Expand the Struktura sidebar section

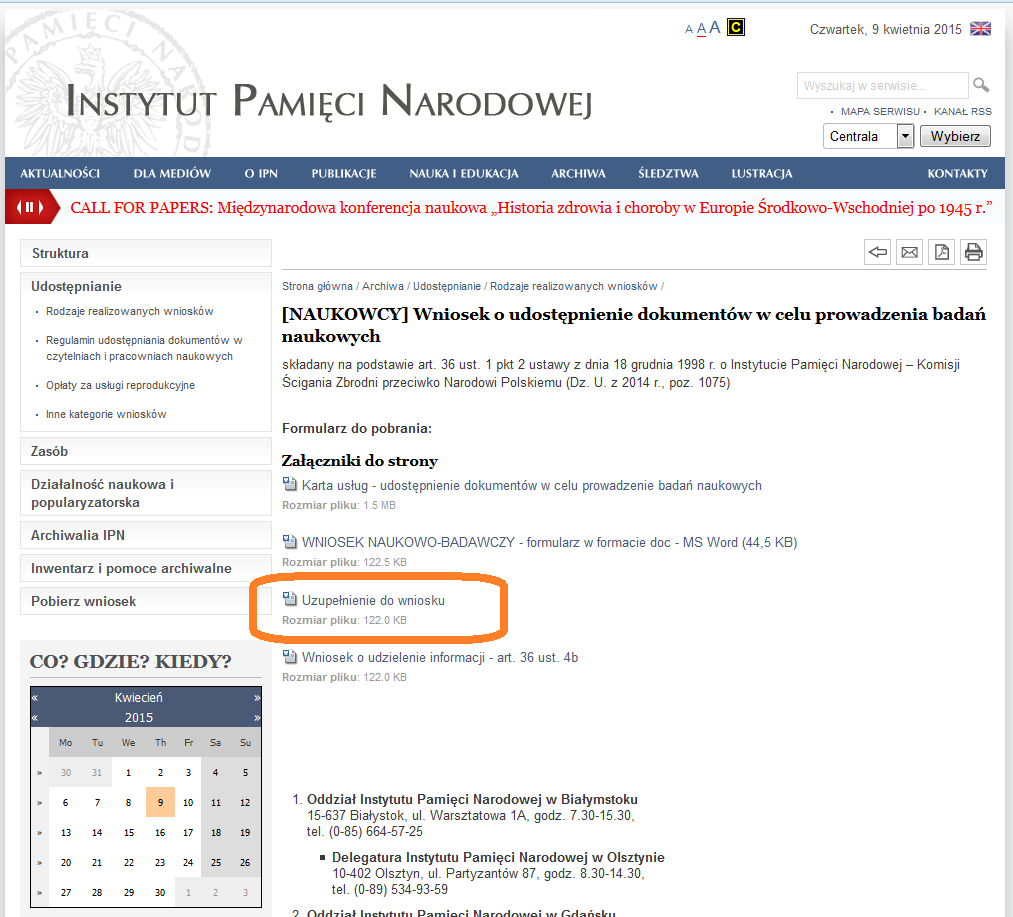146,253
